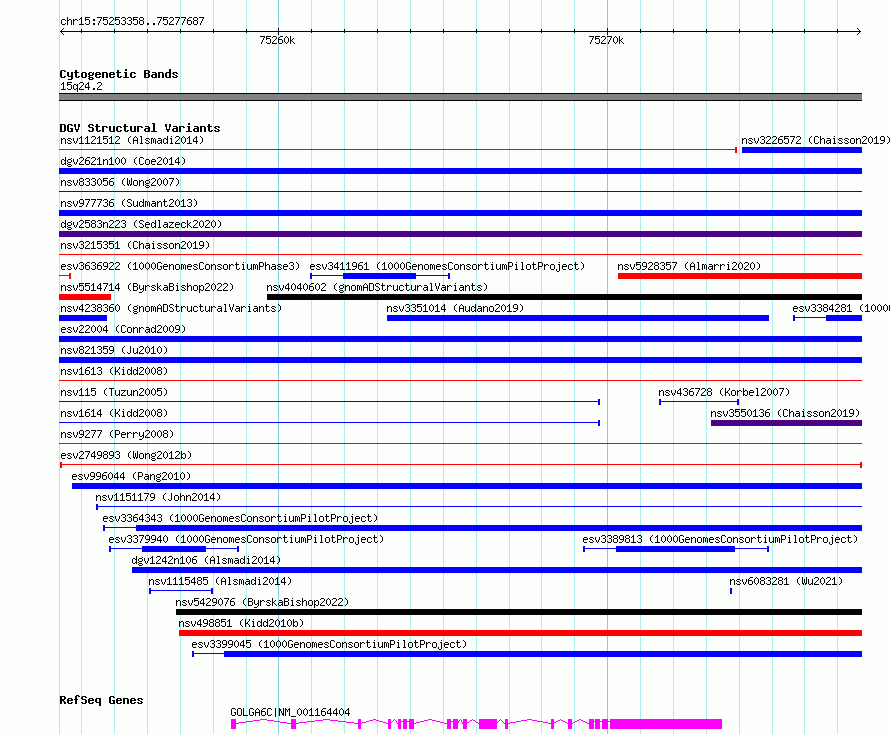Click the esv3384281 variant label

[841, 308]
